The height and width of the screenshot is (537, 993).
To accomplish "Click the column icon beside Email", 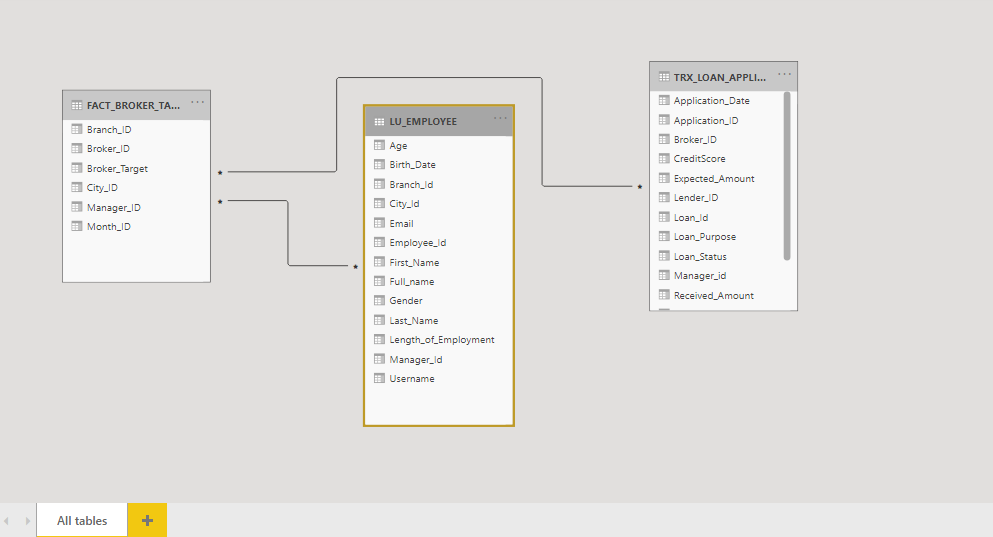I will 379,223.
